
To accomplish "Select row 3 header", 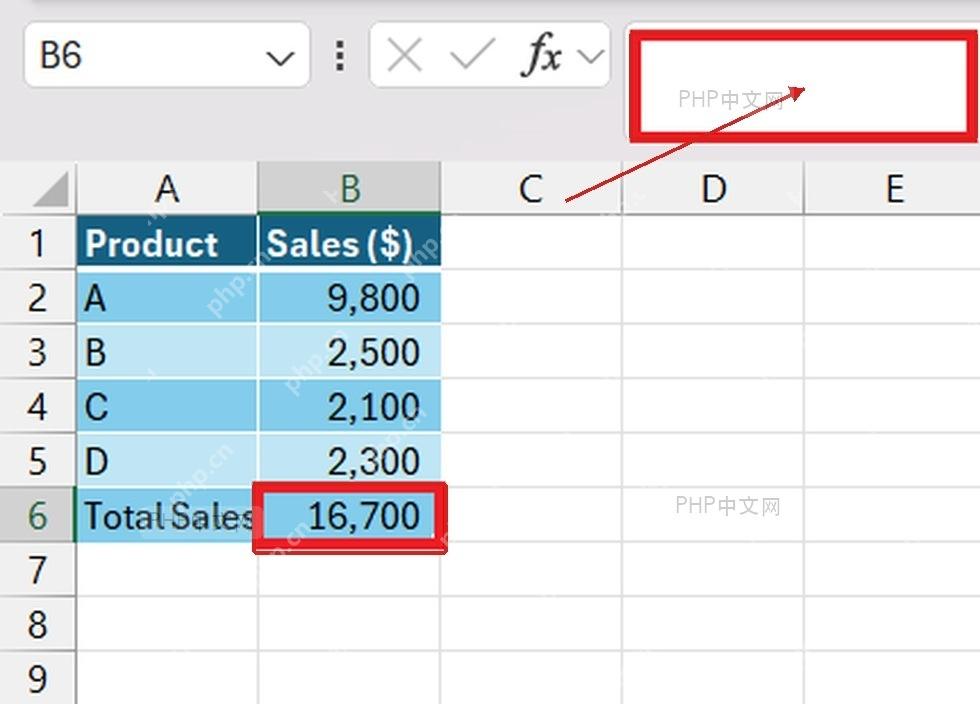I will (38, 351).
